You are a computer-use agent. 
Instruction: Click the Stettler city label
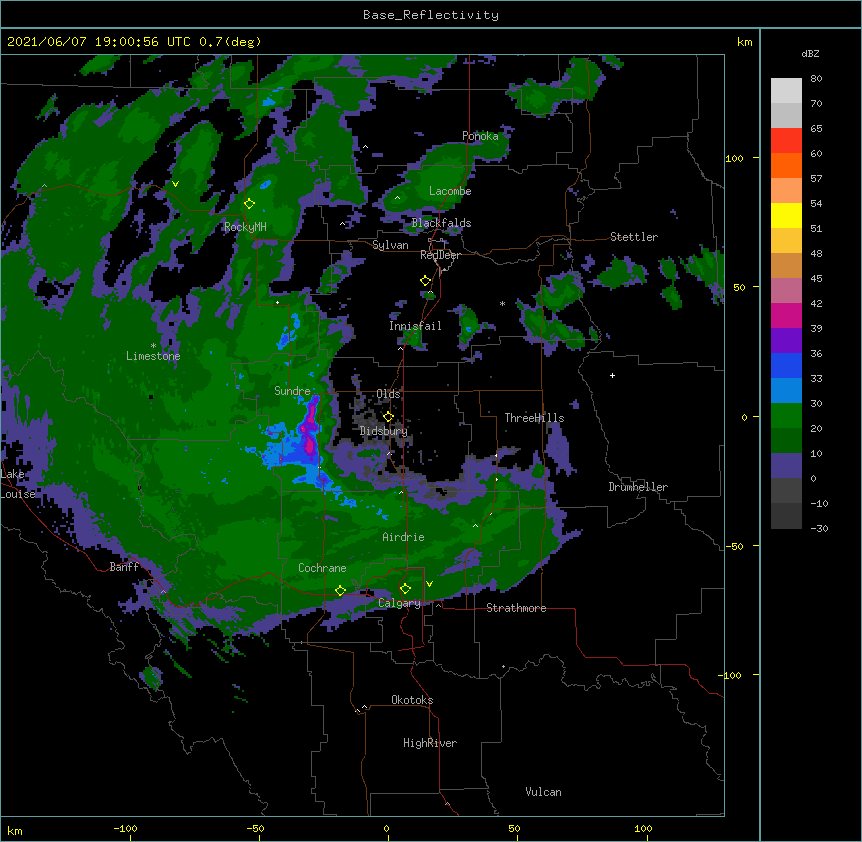[x=634, y=237]
